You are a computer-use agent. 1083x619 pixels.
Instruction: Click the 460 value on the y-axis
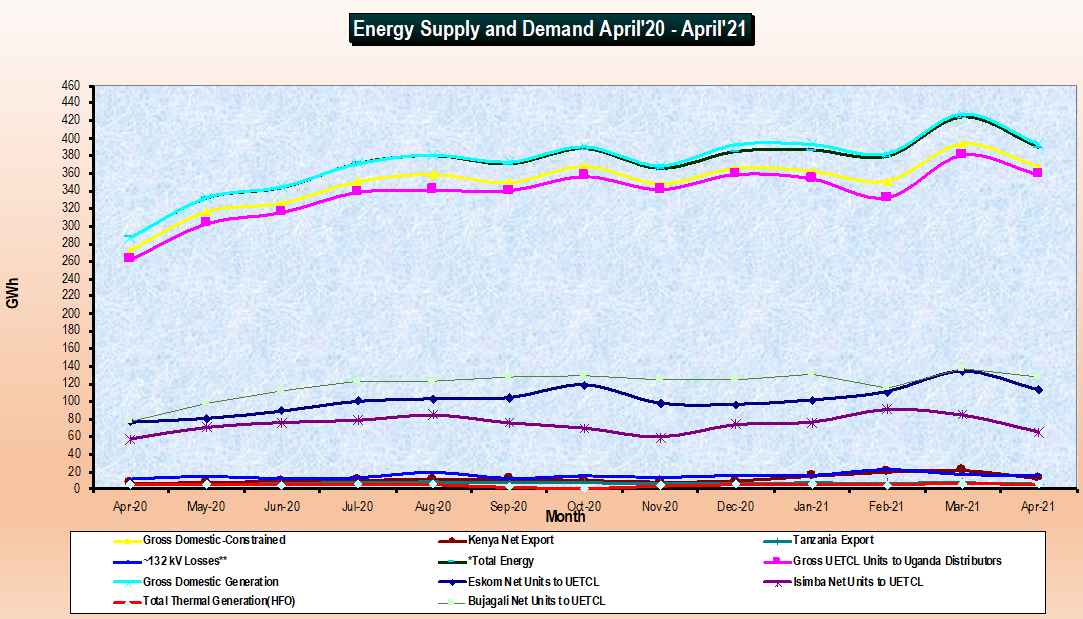pyautogui.click(x=70, y=86)
